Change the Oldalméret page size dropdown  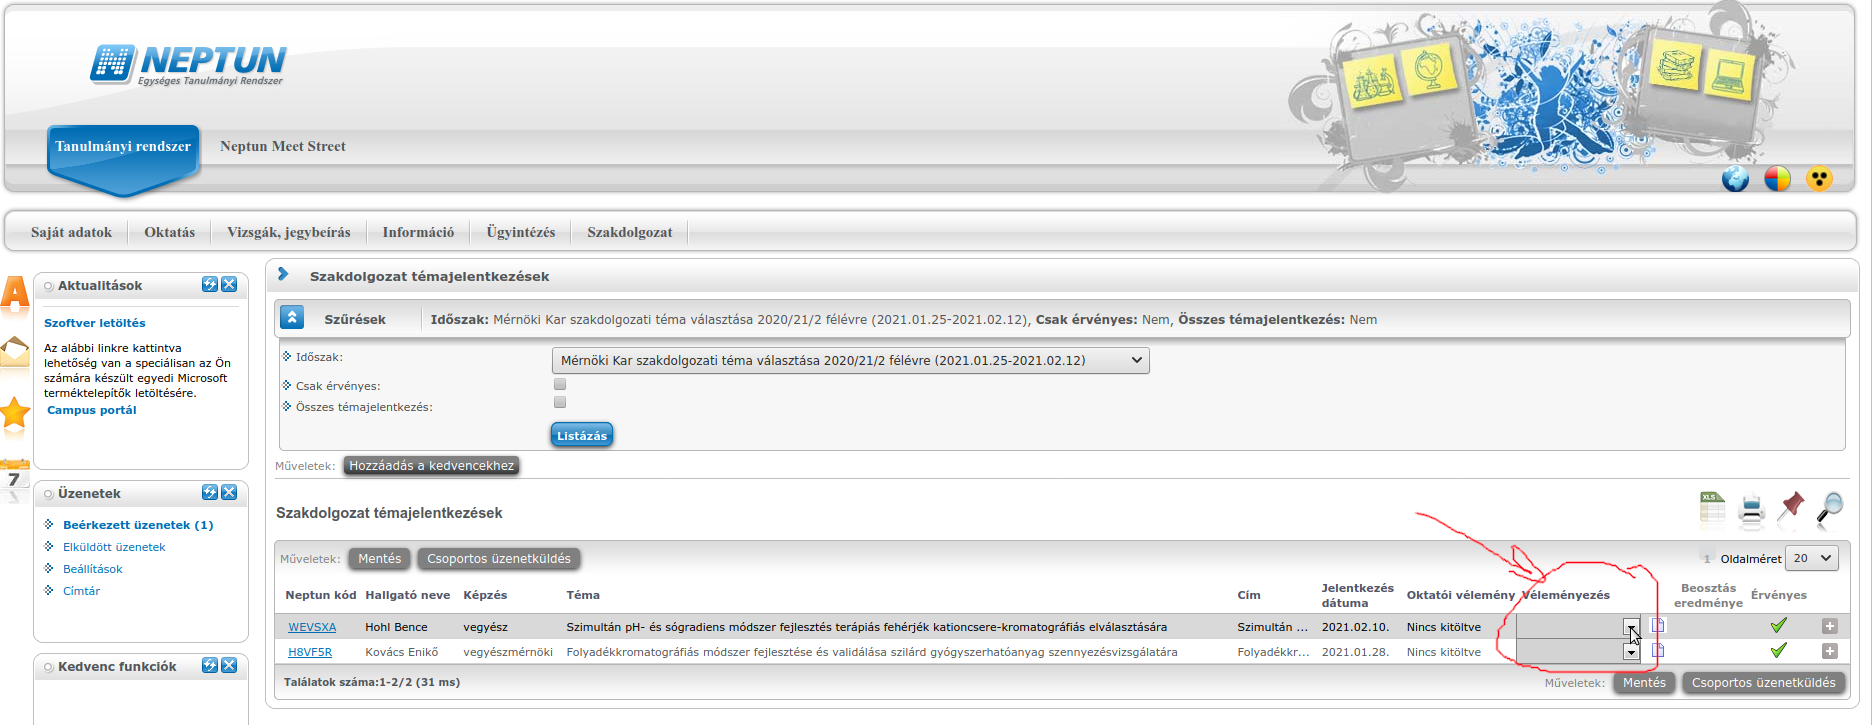[x=1812, y=558]
